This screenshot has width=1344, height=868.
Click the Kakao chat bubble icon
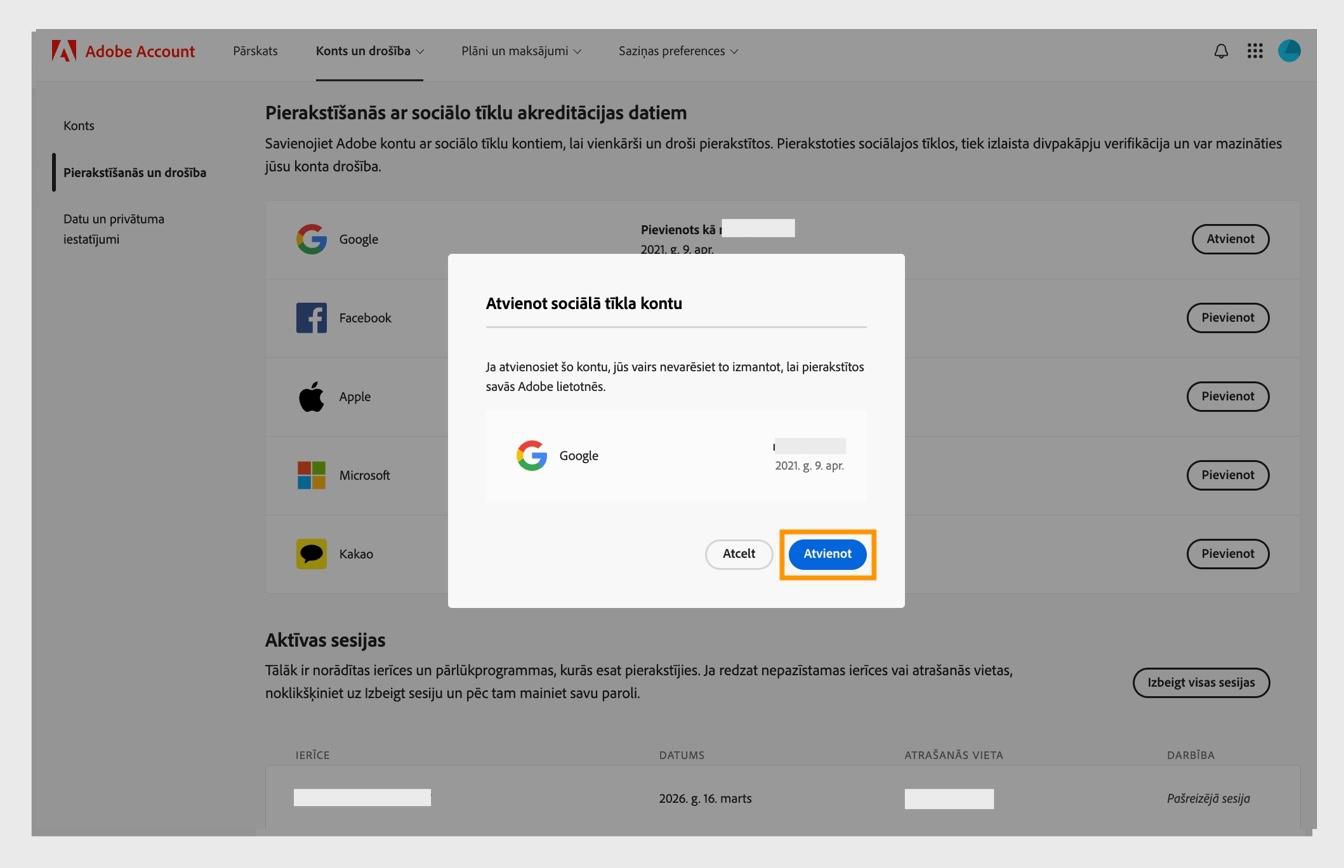click(311, 553)
